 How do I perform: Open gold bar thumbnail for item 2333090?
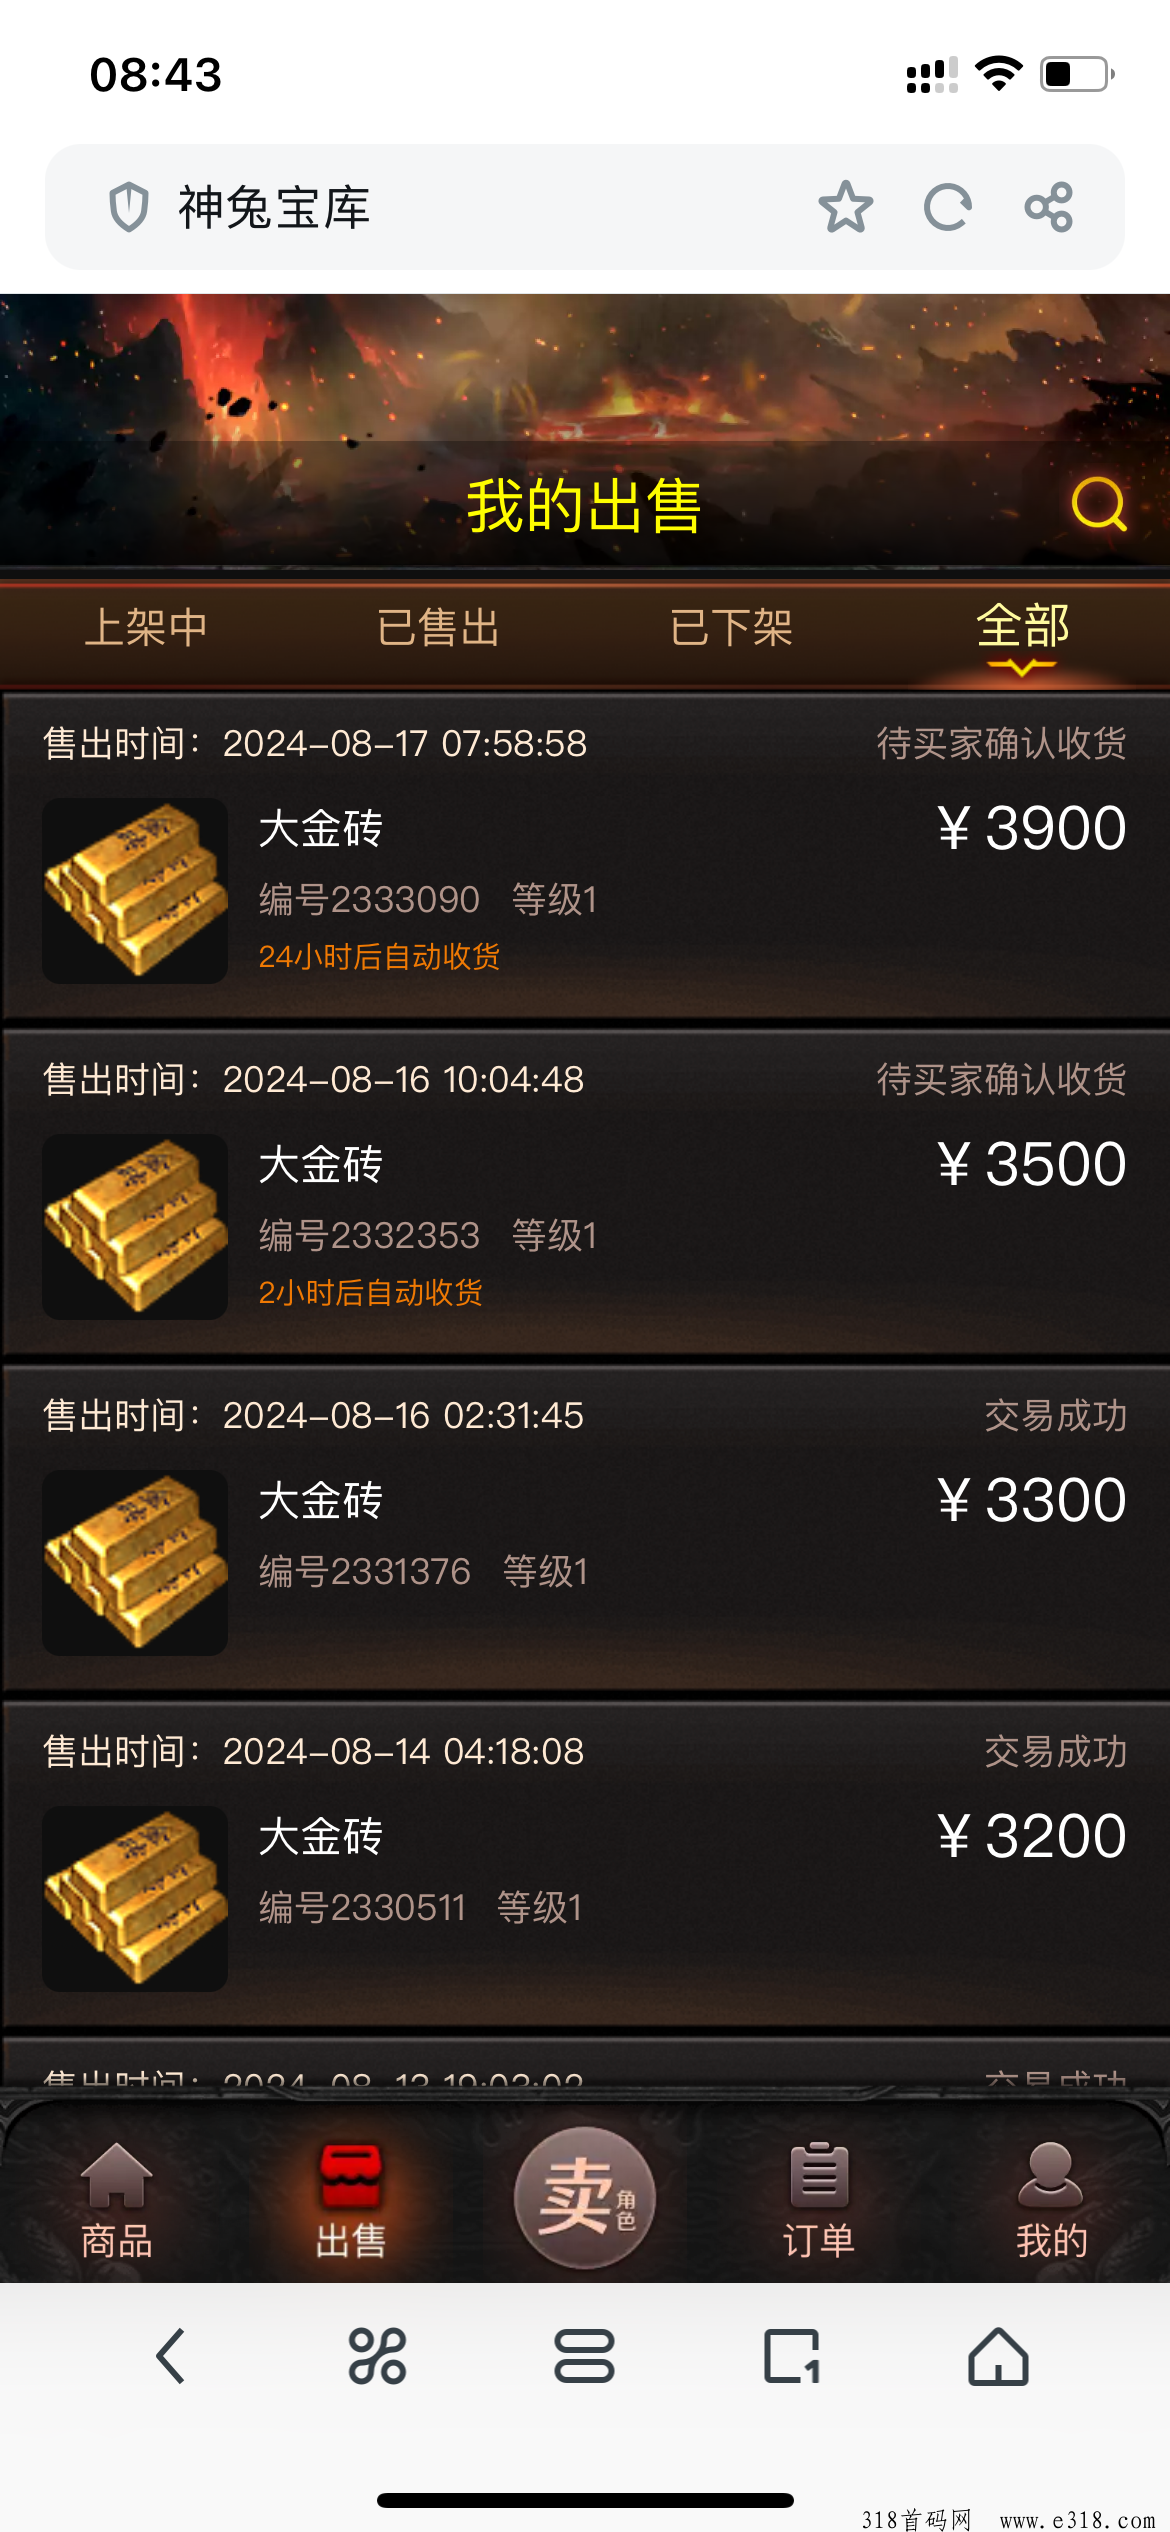(x=135, y=890)
